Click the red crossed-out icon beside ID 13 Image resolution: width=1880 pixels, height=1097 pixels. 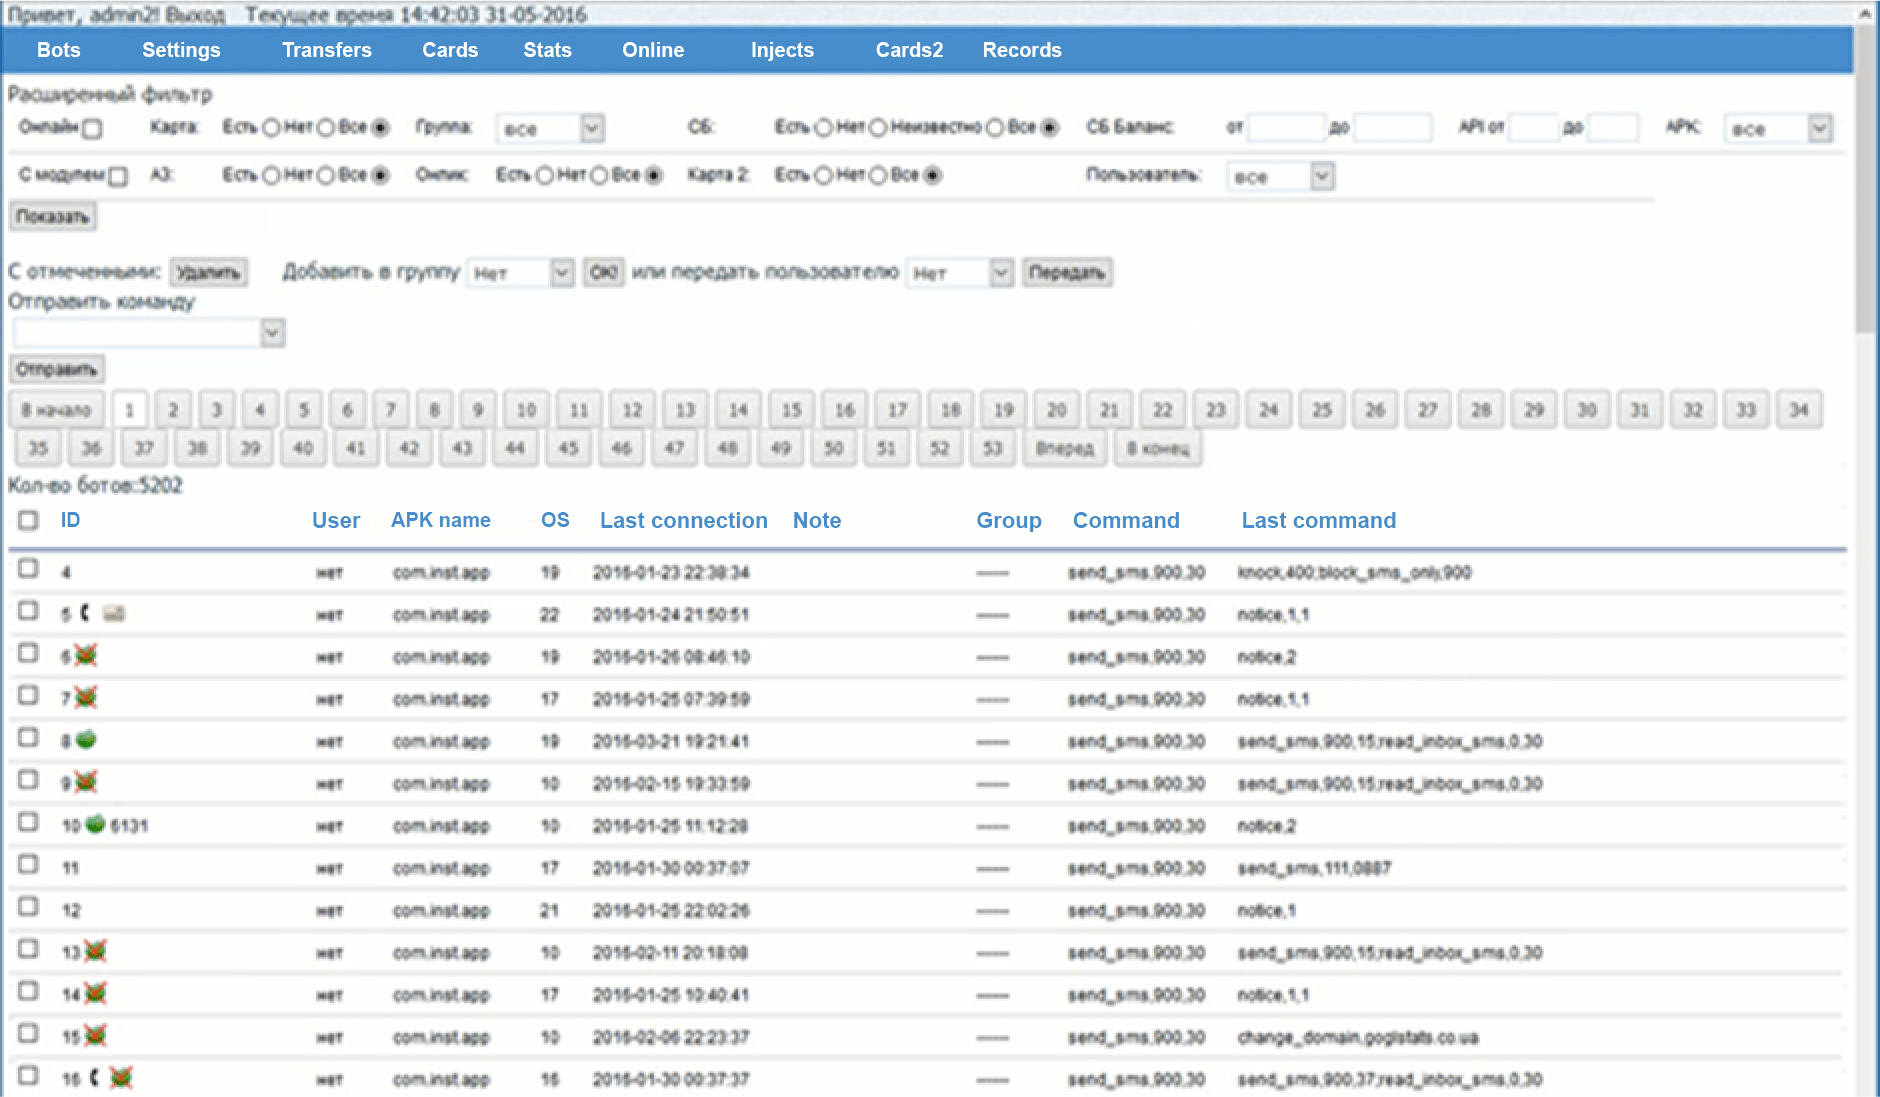click(x=95, y=951)
